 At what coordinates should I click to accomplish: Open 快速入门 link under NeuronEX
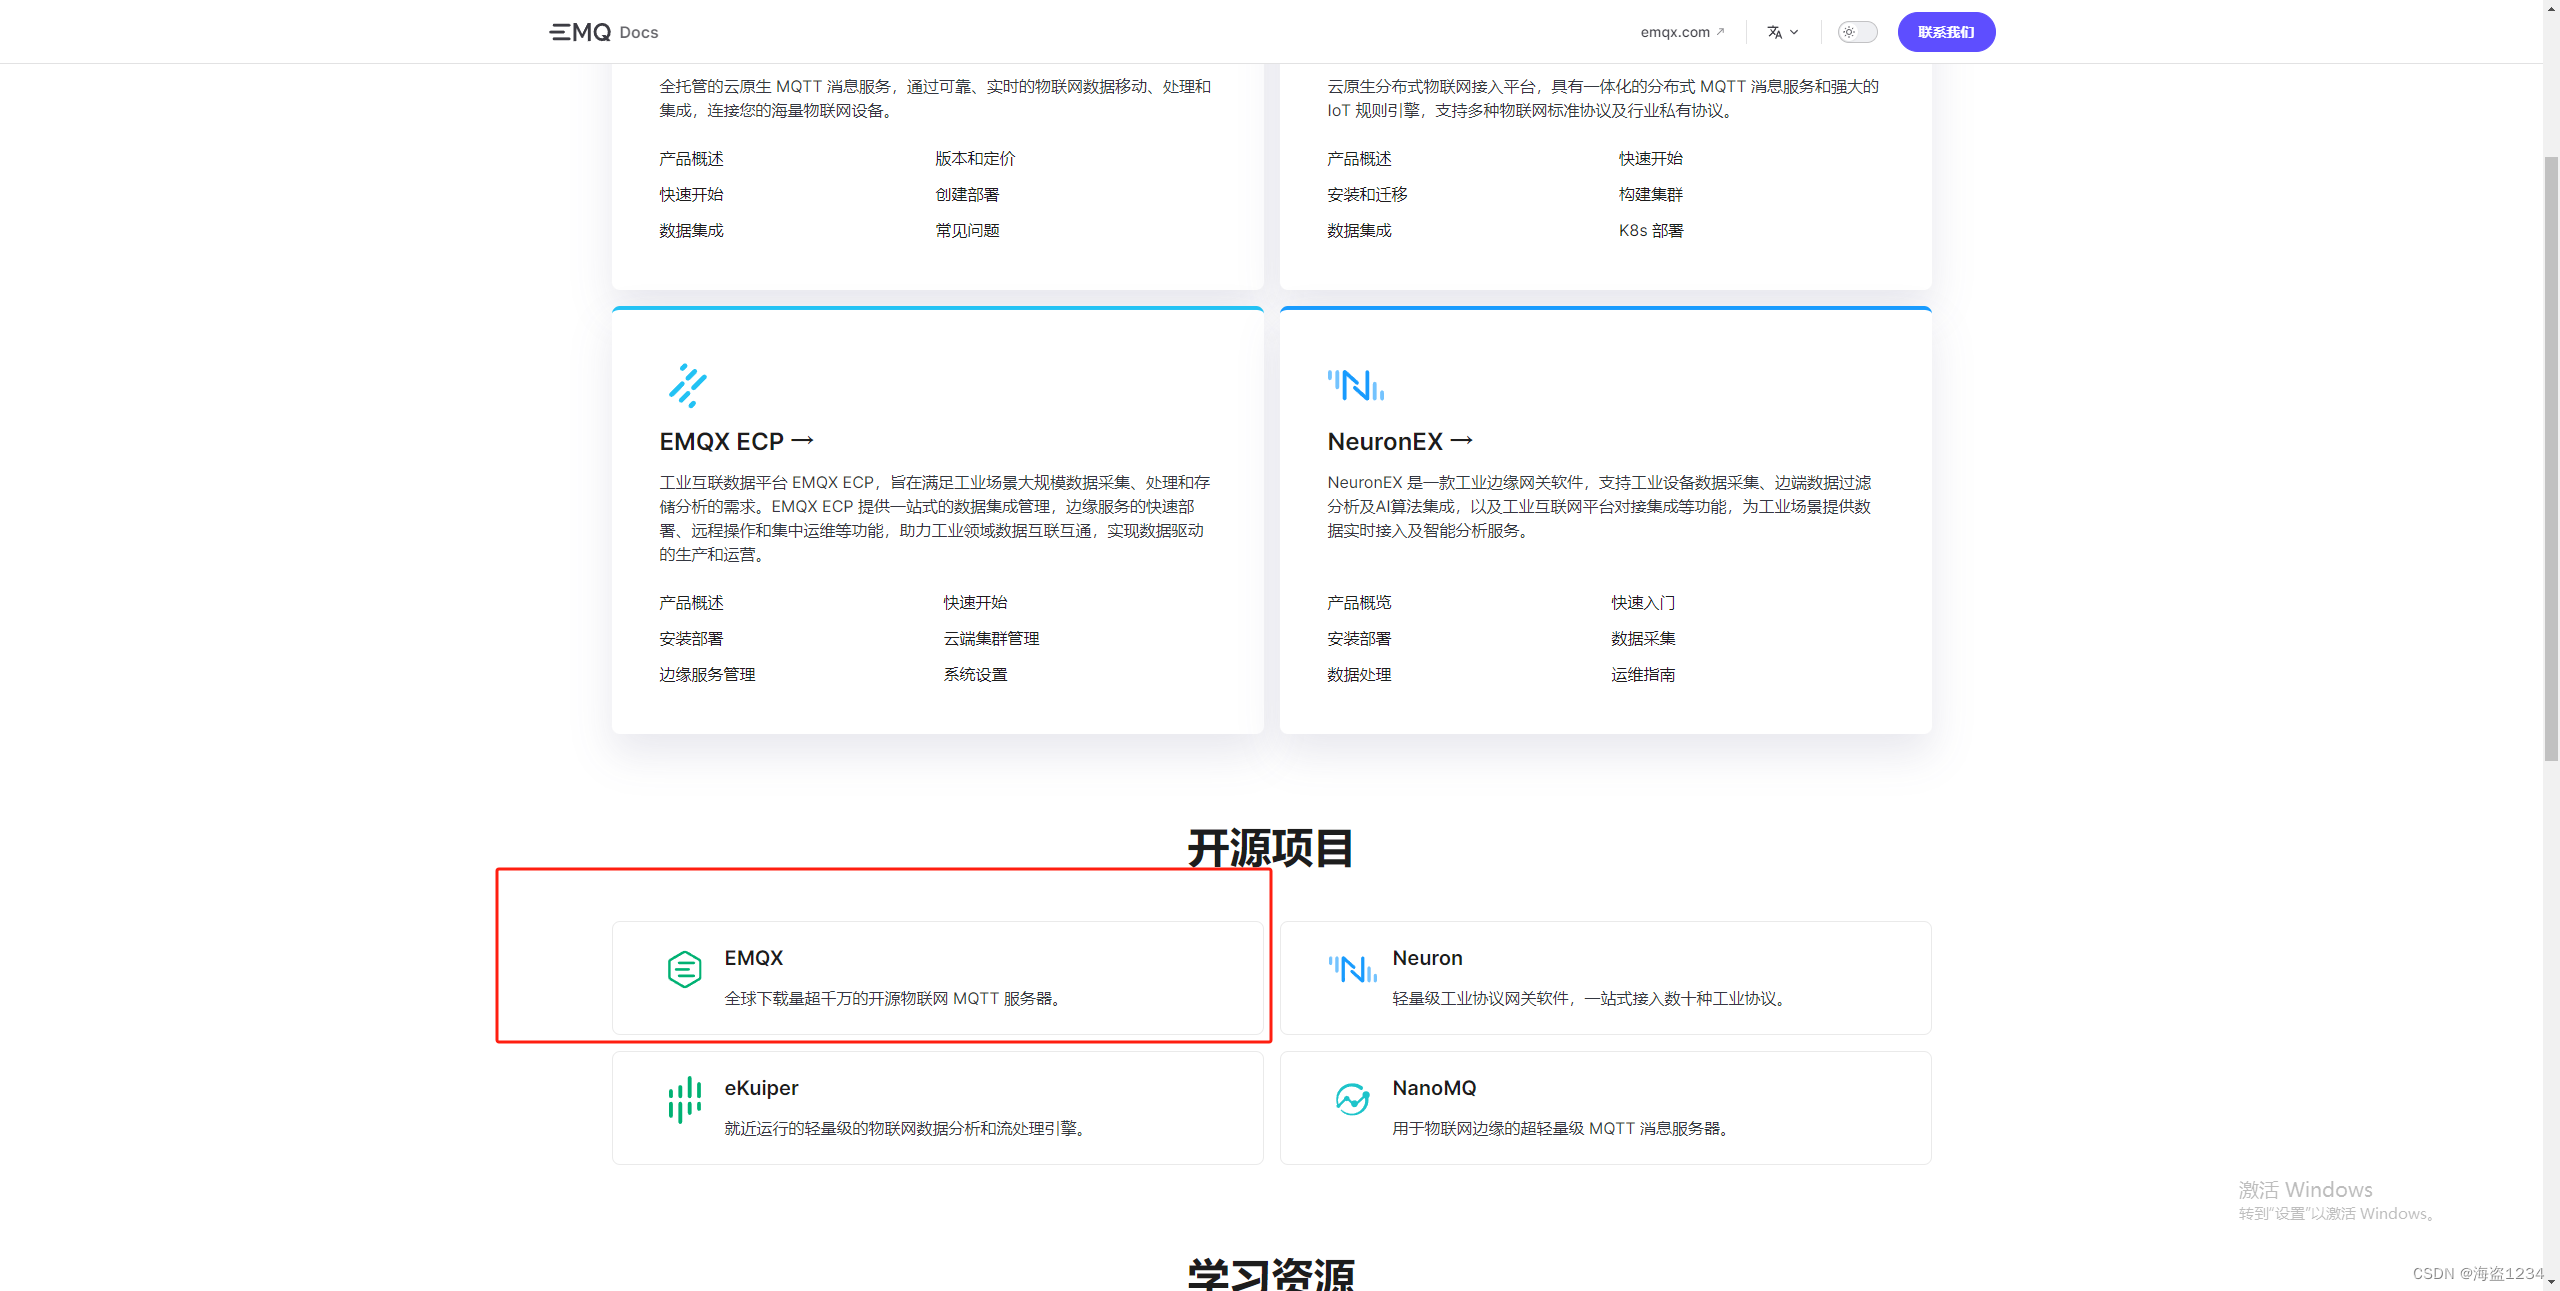click(1643, 603)
